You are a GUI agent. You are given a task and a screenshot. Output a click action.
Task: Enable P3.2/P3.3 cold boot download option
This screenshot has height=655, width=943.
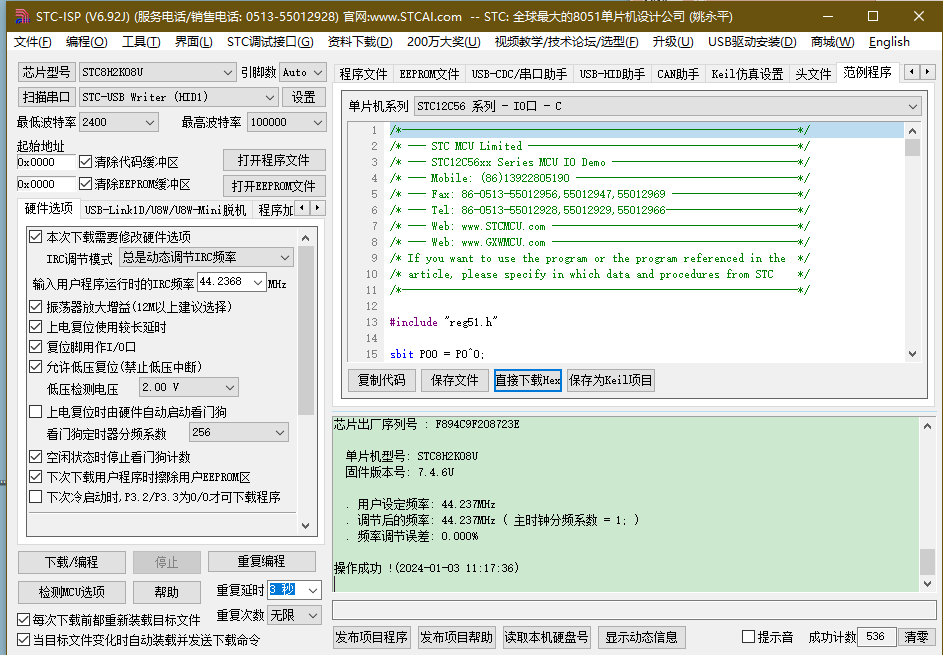click(x=35, y=497)
